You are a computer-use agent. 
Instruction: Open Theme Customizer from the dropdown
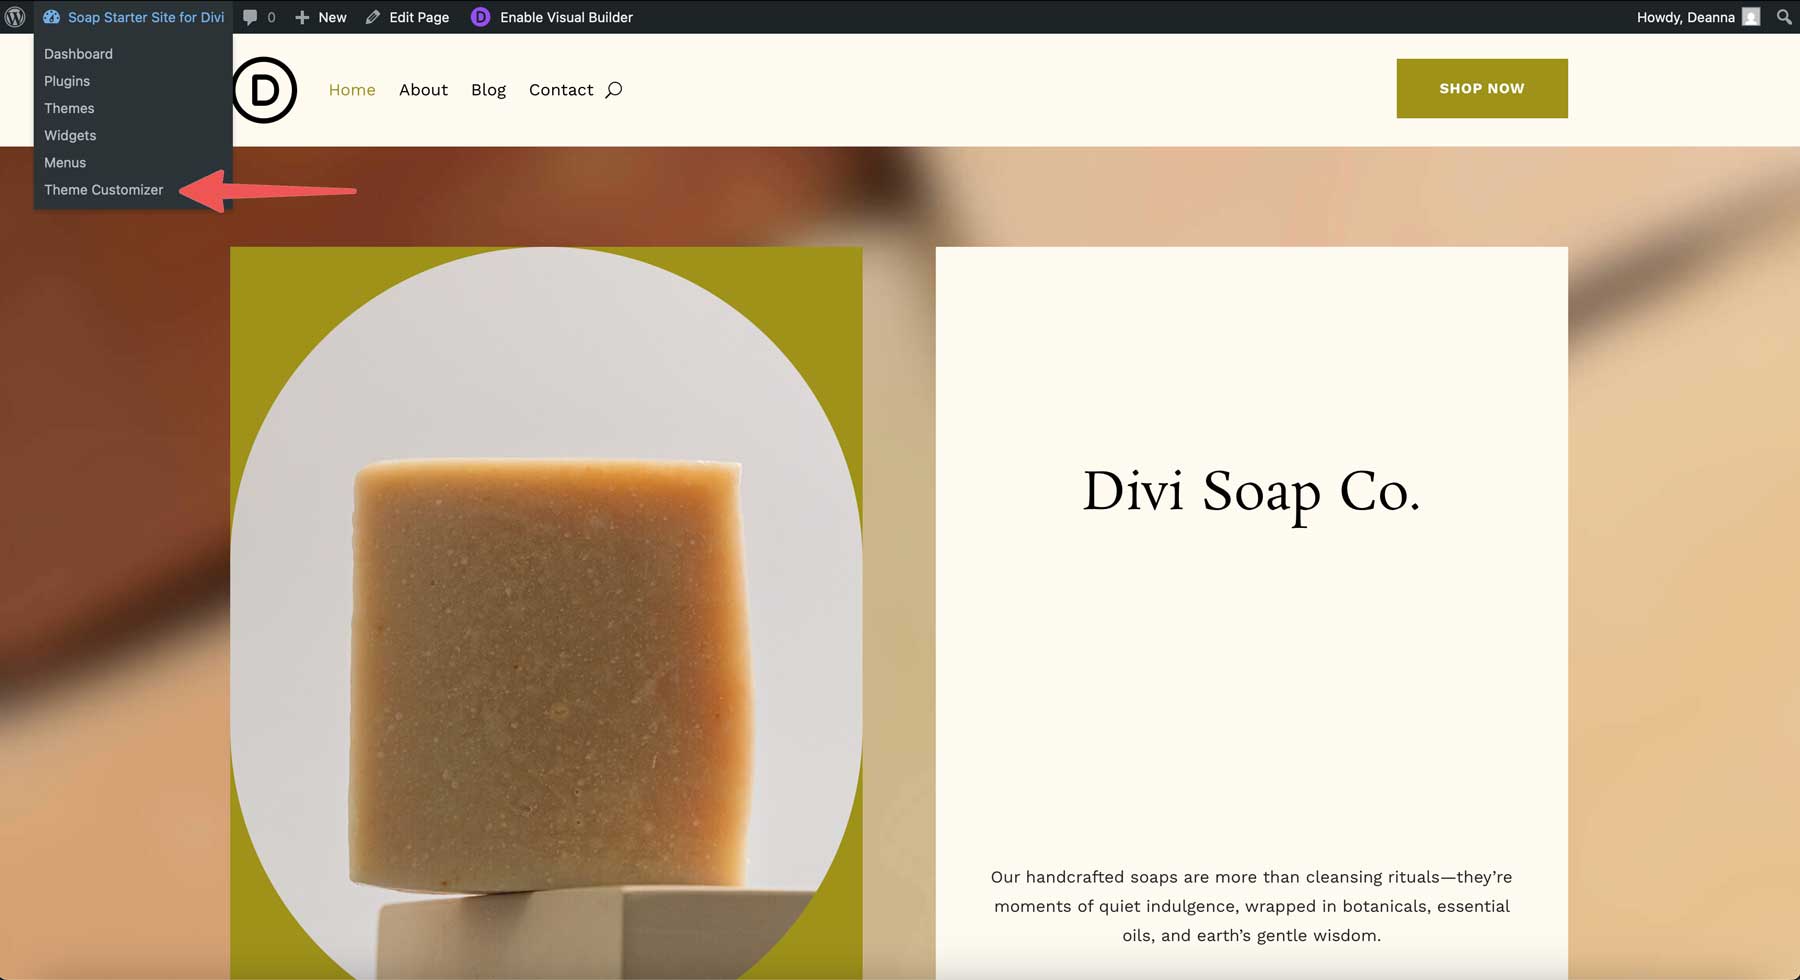(103, 190)
